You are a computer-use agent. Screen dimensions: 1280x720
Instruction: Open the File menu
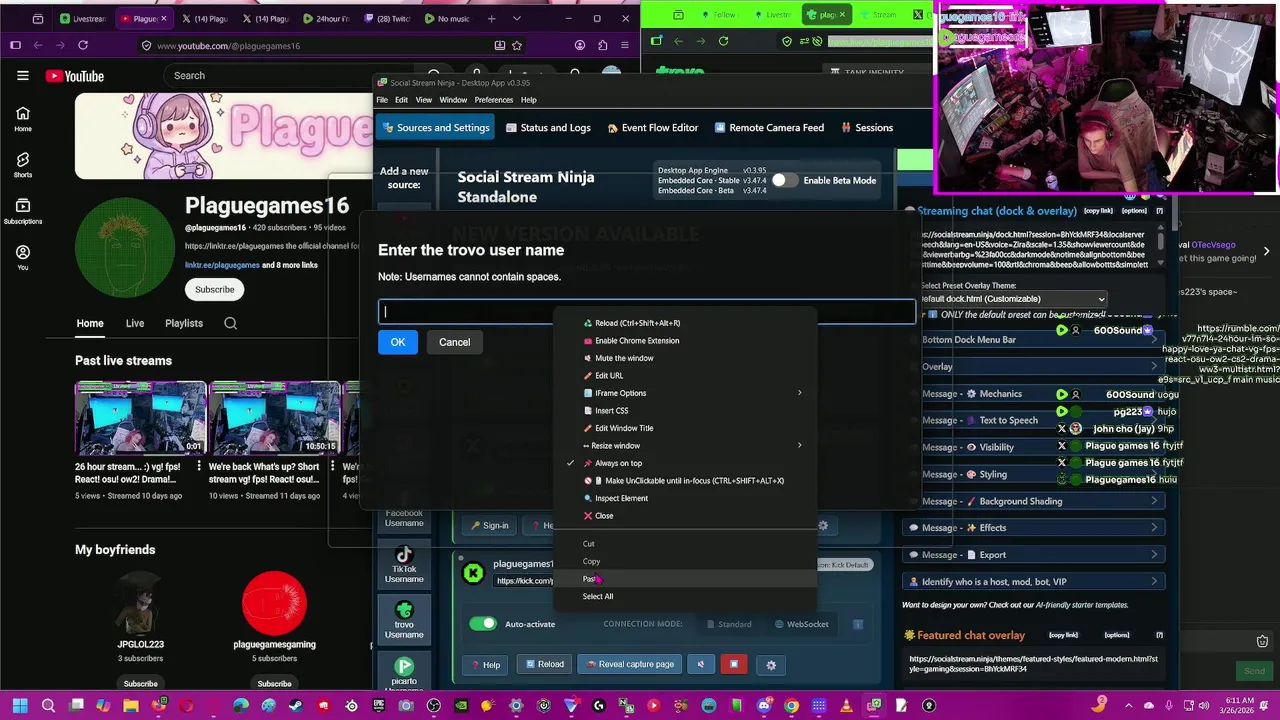[382, 100]
